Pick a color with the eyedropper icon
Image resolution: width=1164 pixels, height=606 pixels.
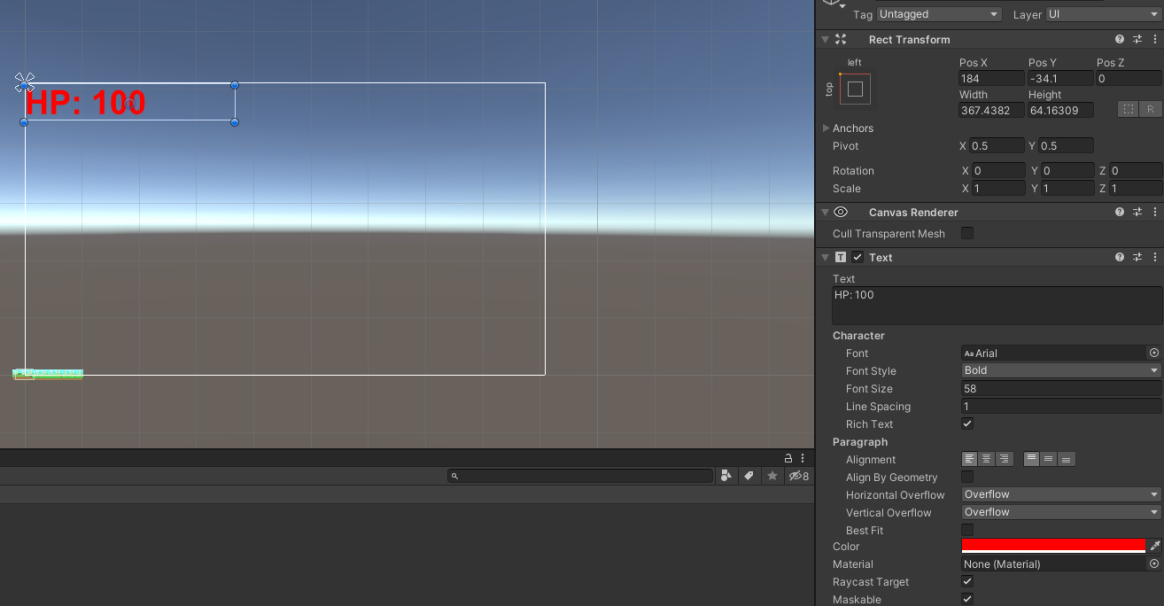(x=1155, y=546)
